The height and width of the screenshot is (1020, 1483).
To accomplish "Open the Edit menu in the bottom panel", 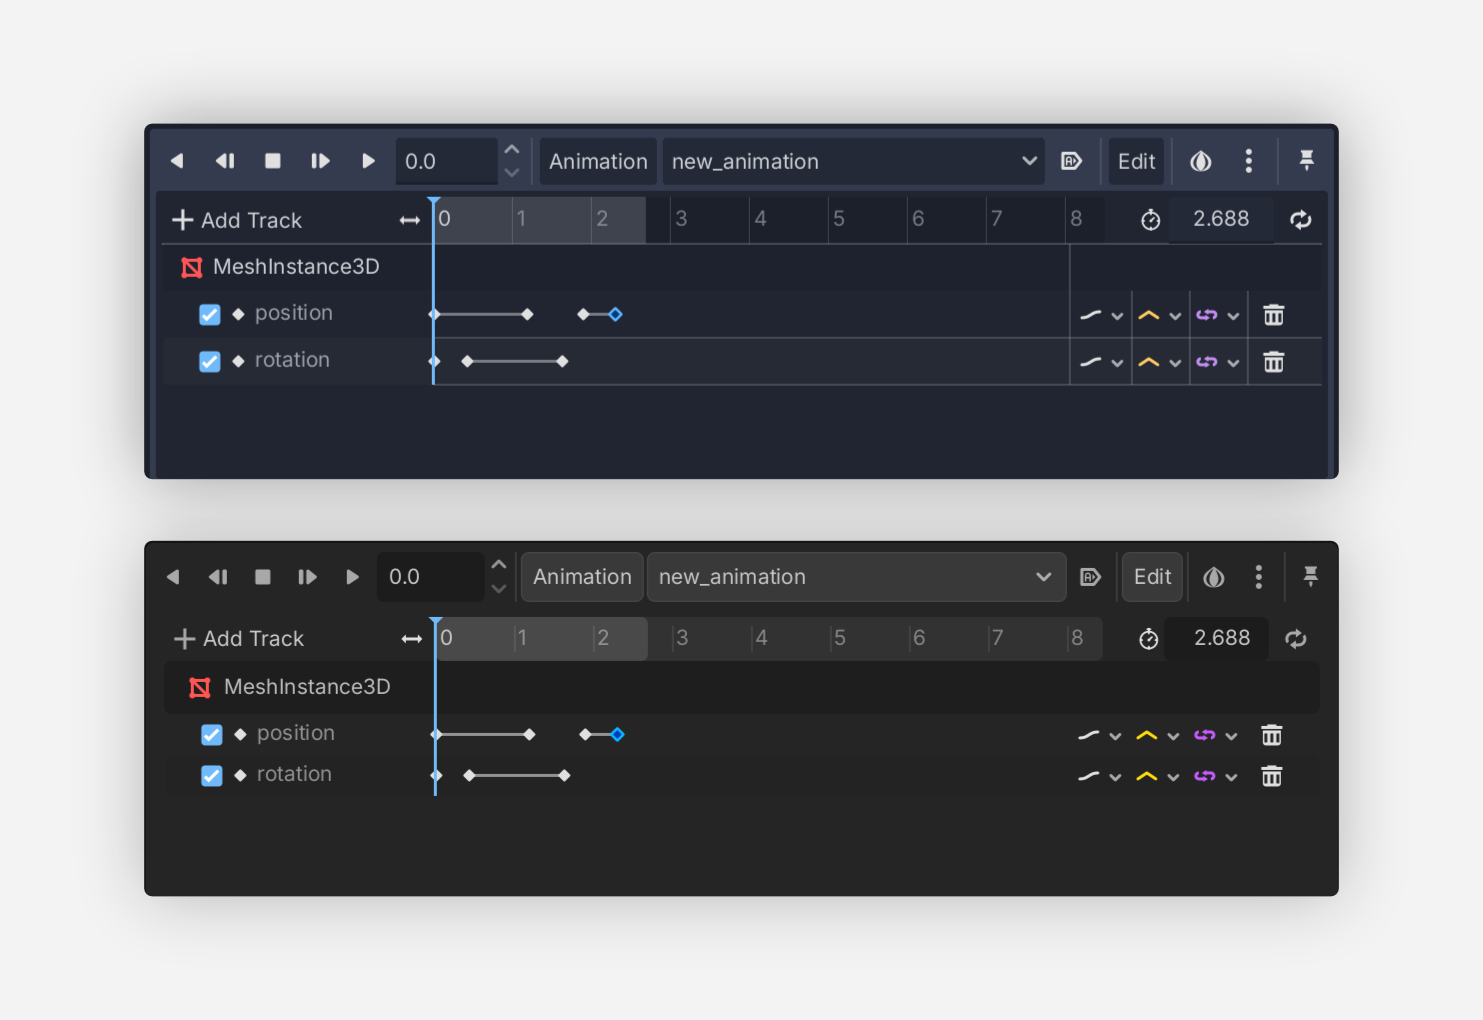I will tap(1152, 577).
